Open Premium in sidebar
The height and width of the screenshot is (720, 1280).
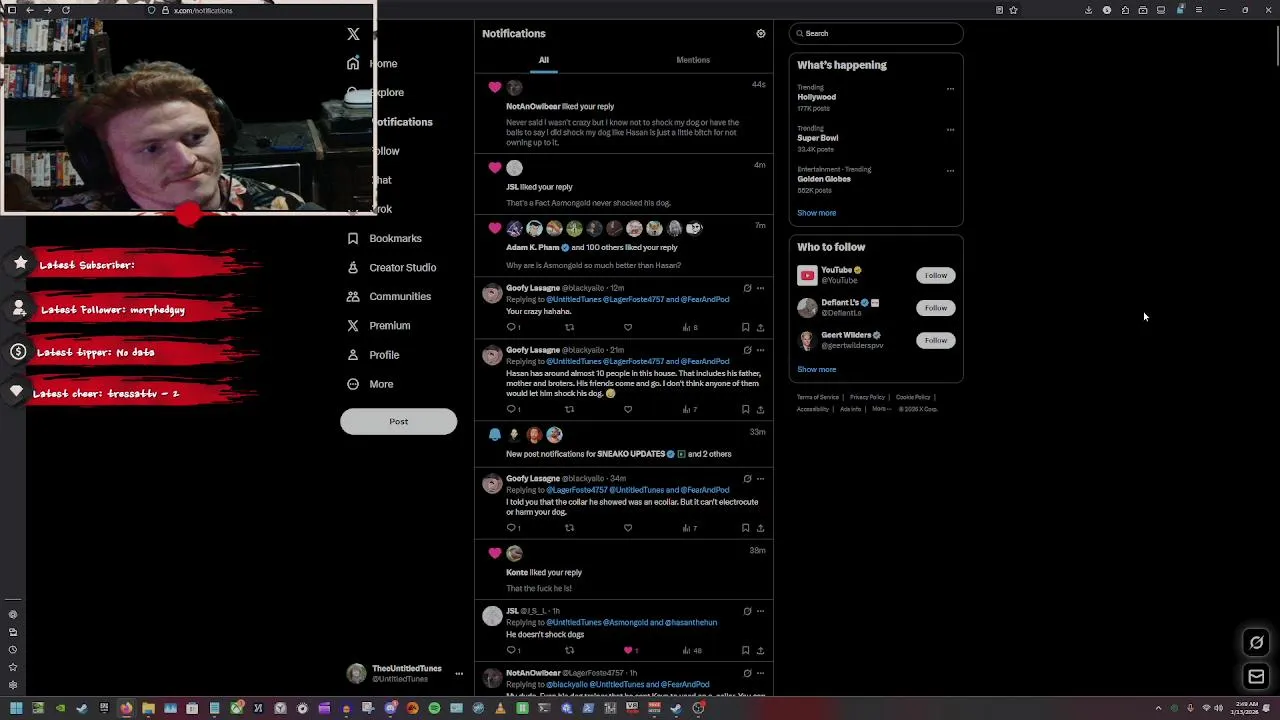pyautogui.click(x=378, y=325)
